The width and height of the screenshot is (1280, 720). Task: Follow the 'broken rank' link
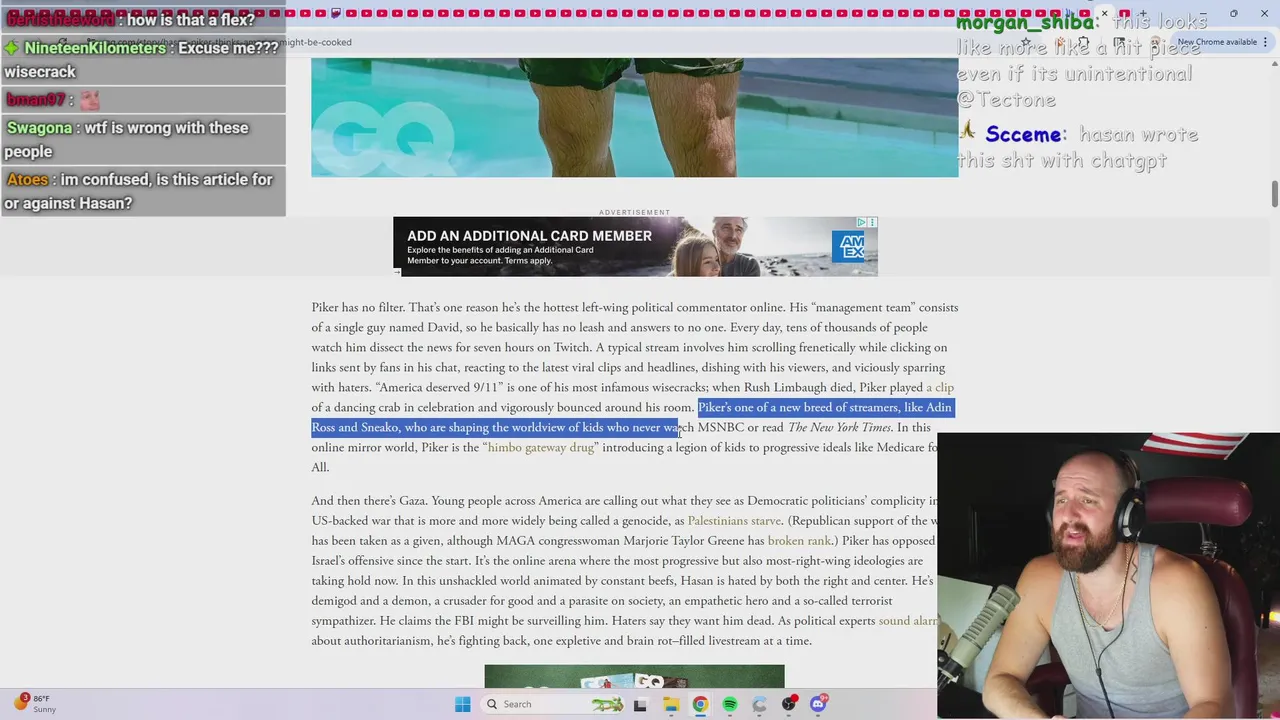coord(800,540)
